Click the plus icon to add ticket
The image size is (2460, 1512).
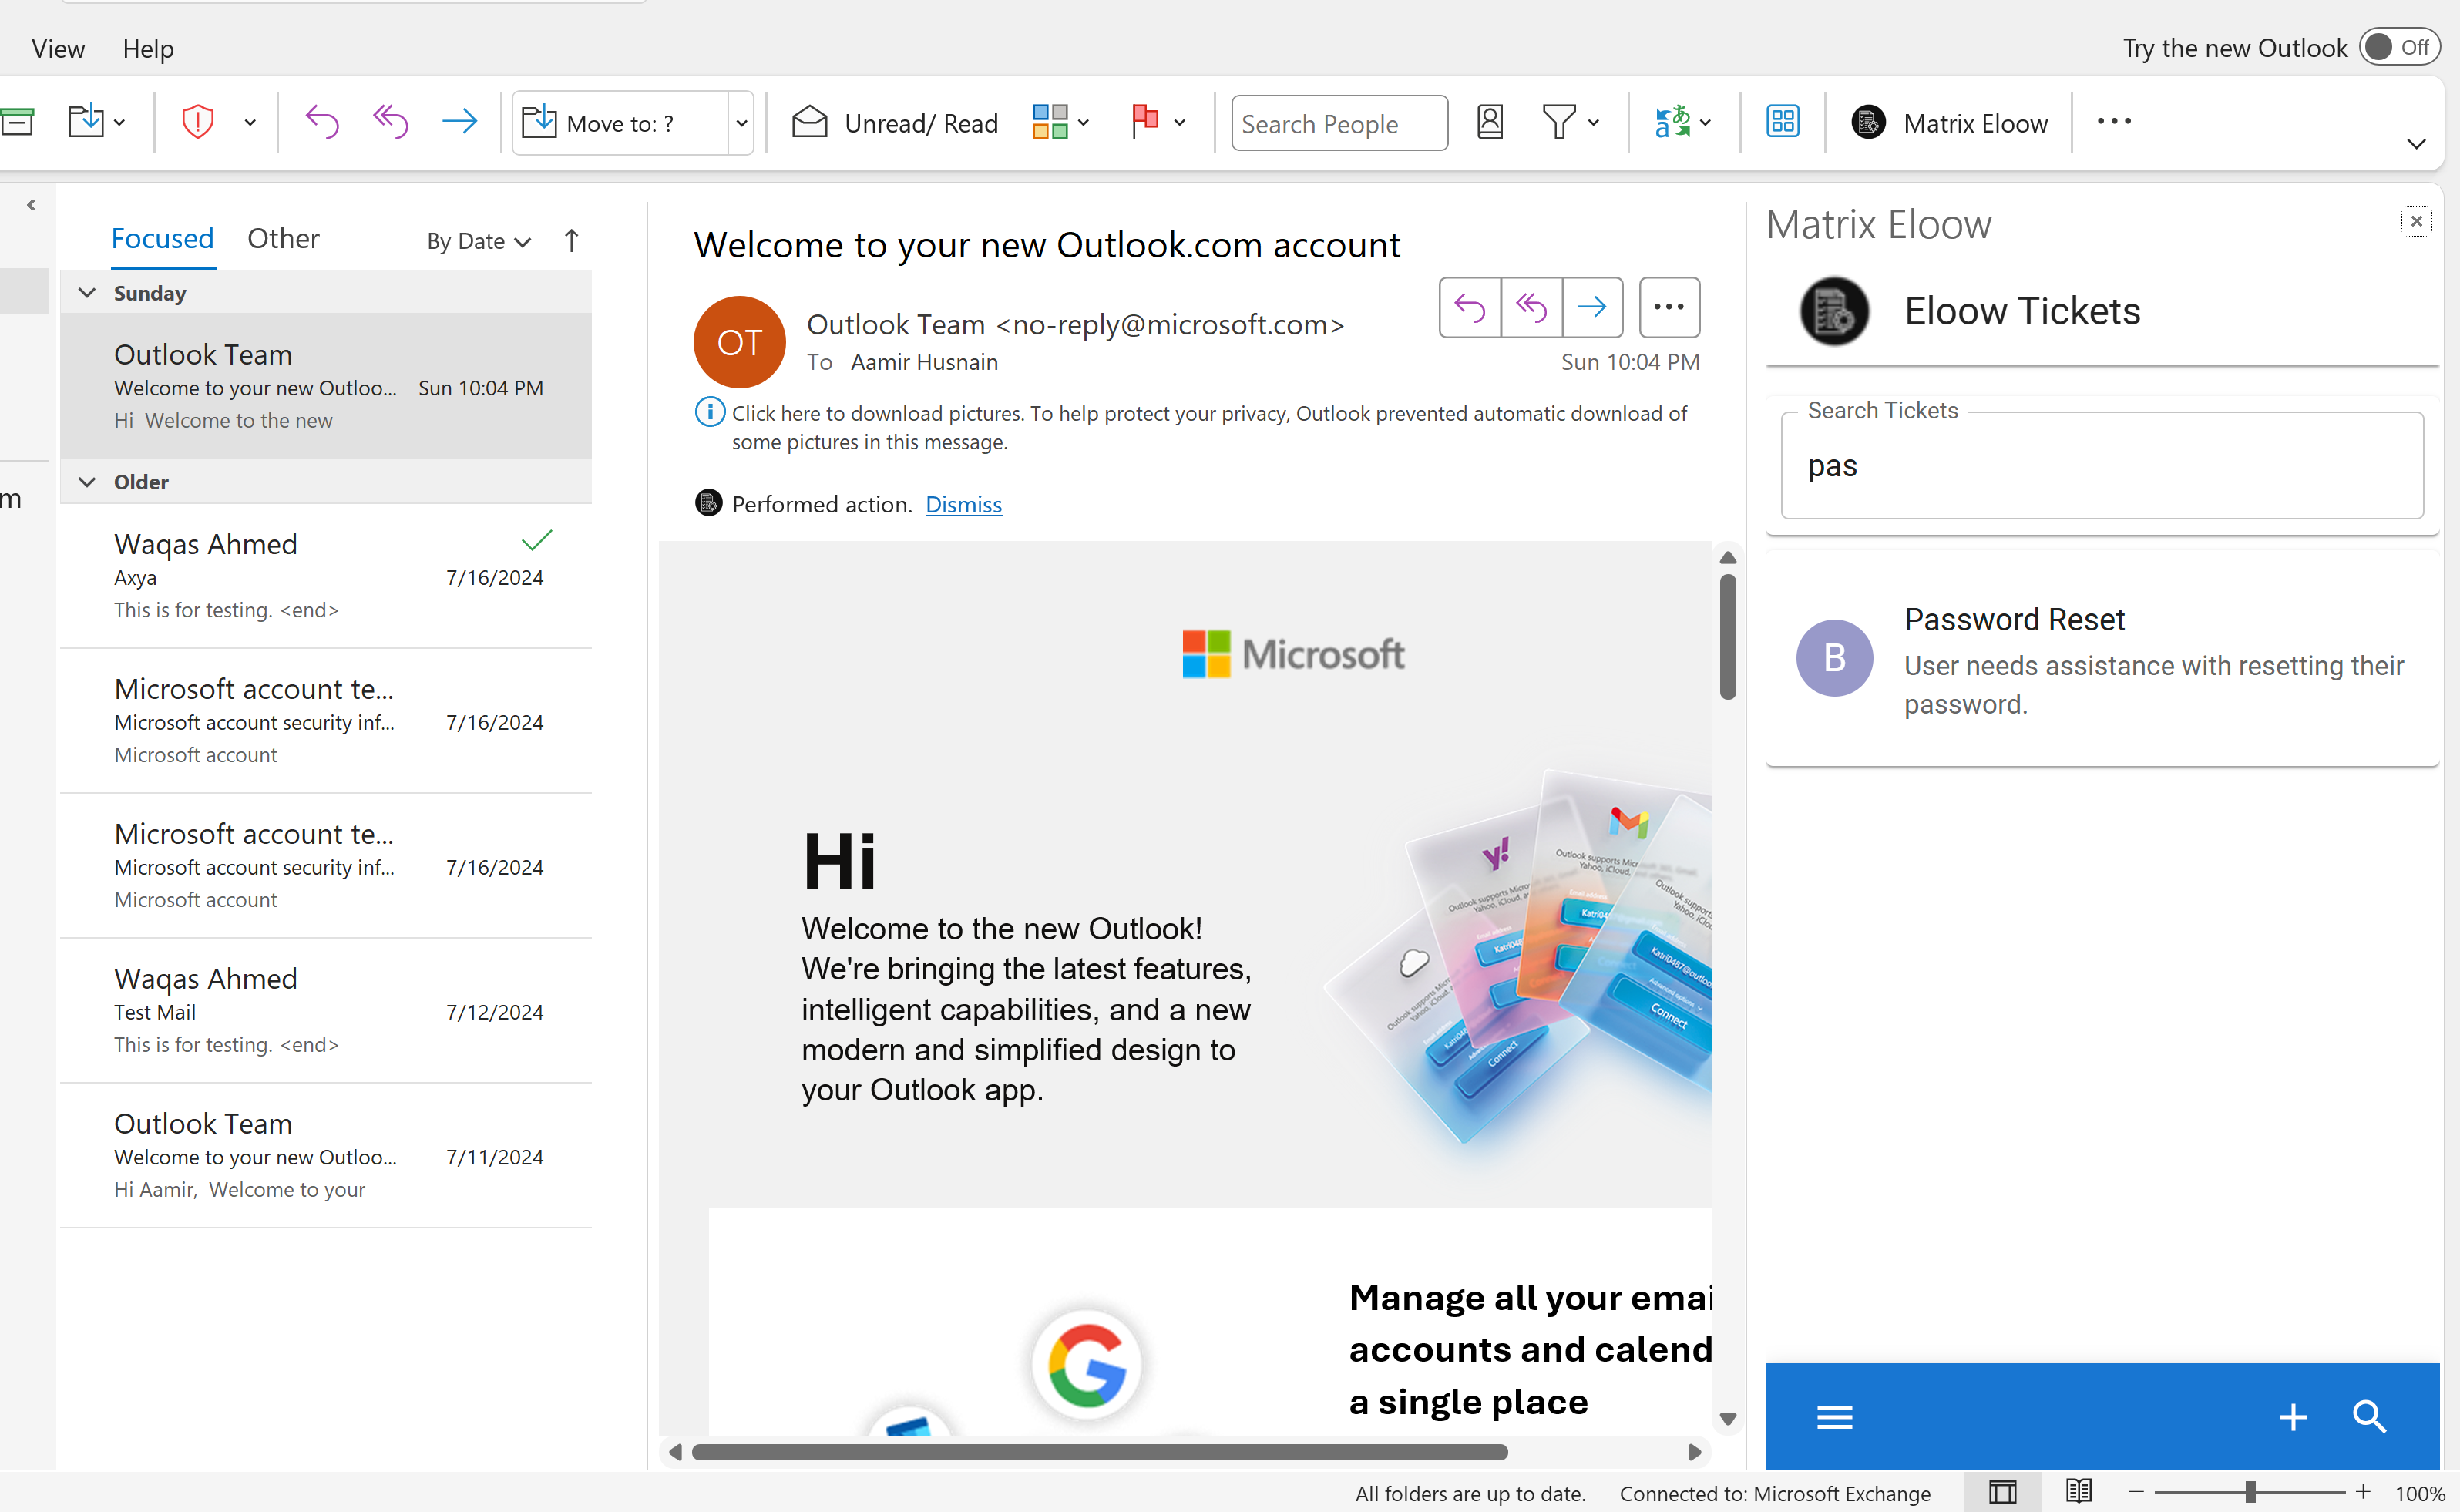2293,1417
